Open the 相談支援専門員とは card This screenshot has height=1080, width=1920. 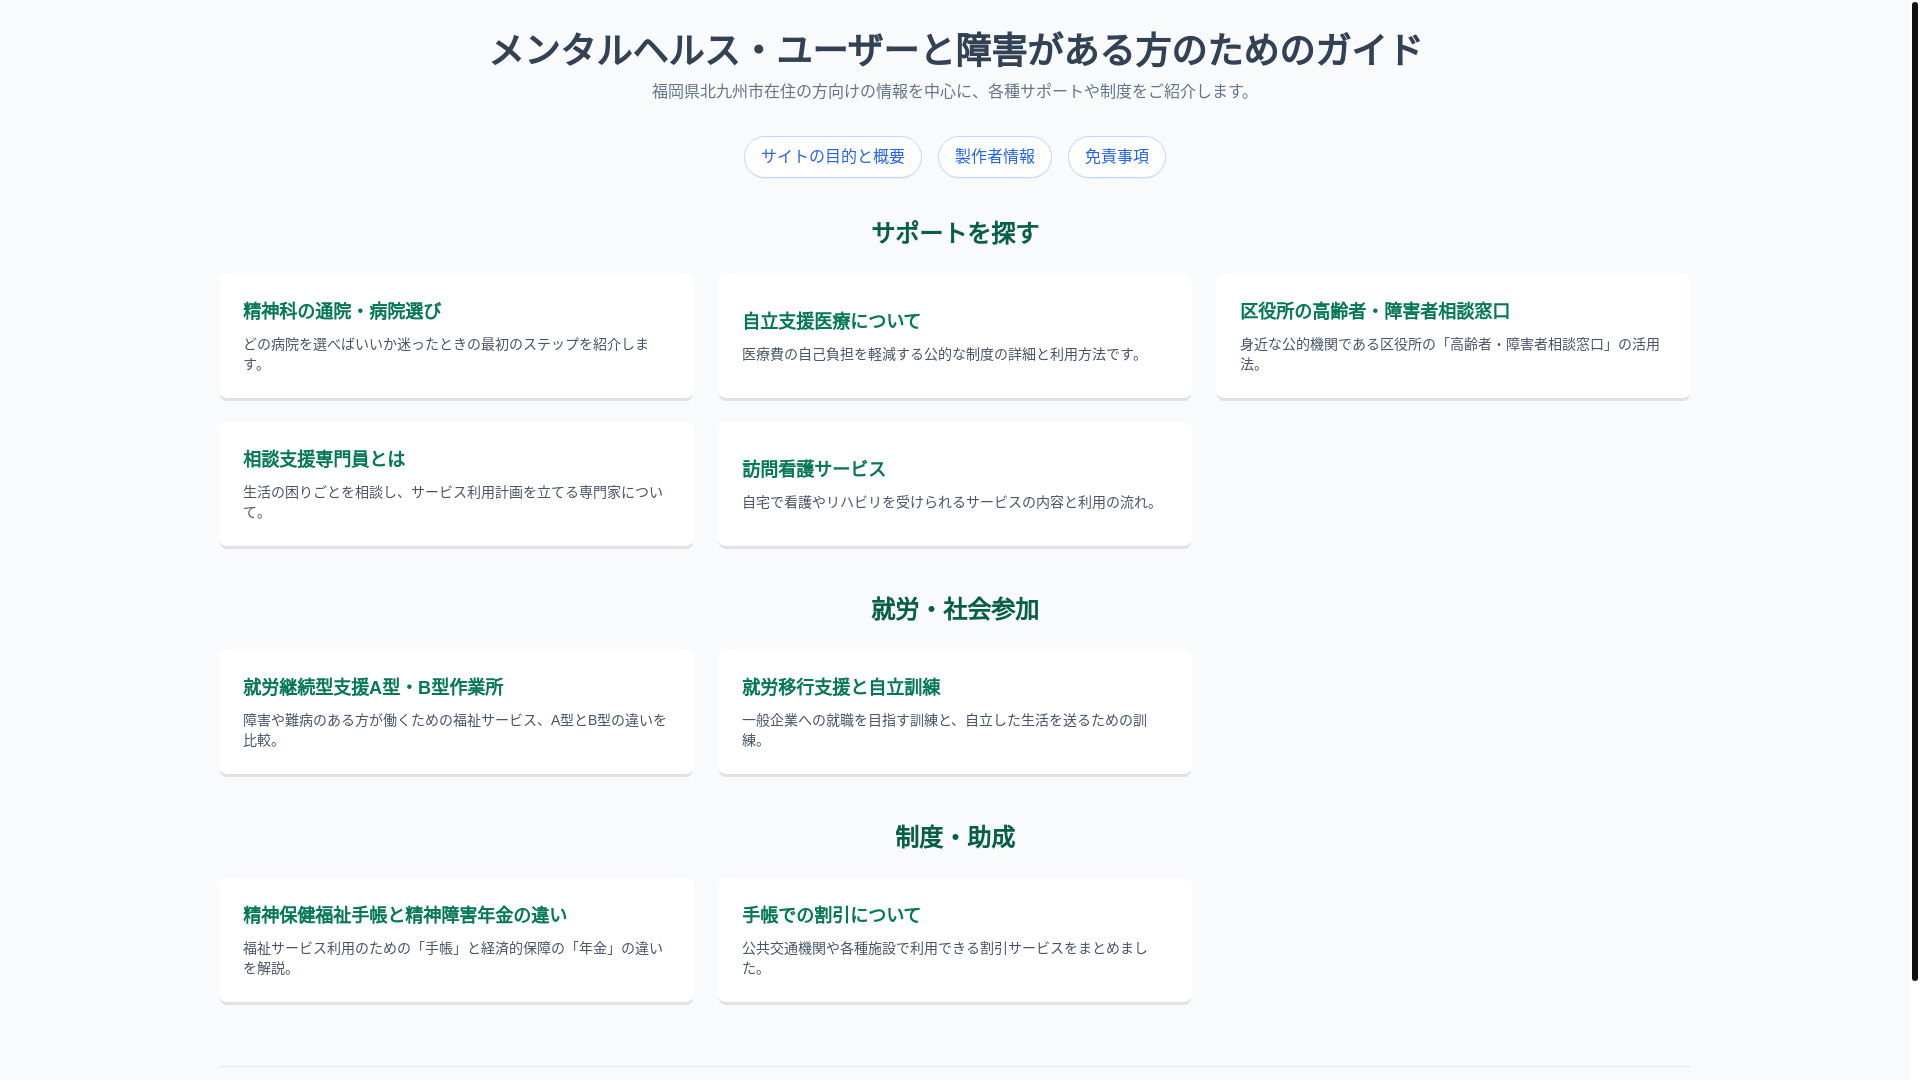click(456, 484)
